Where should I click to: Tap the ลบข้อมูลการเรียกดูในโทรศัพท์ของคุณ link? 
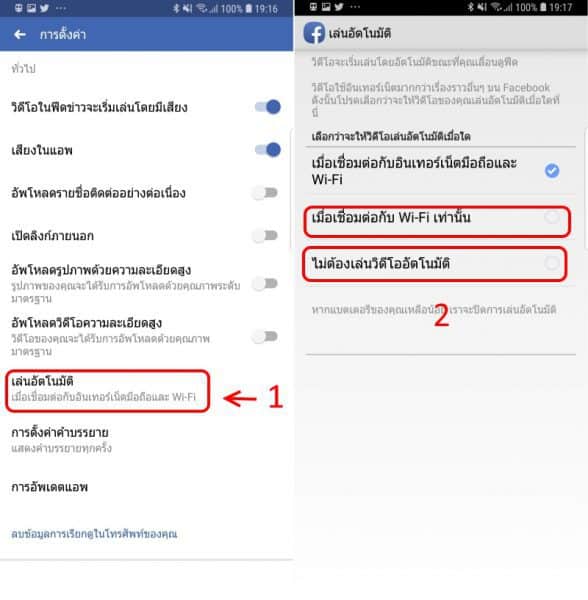(94, 534)
